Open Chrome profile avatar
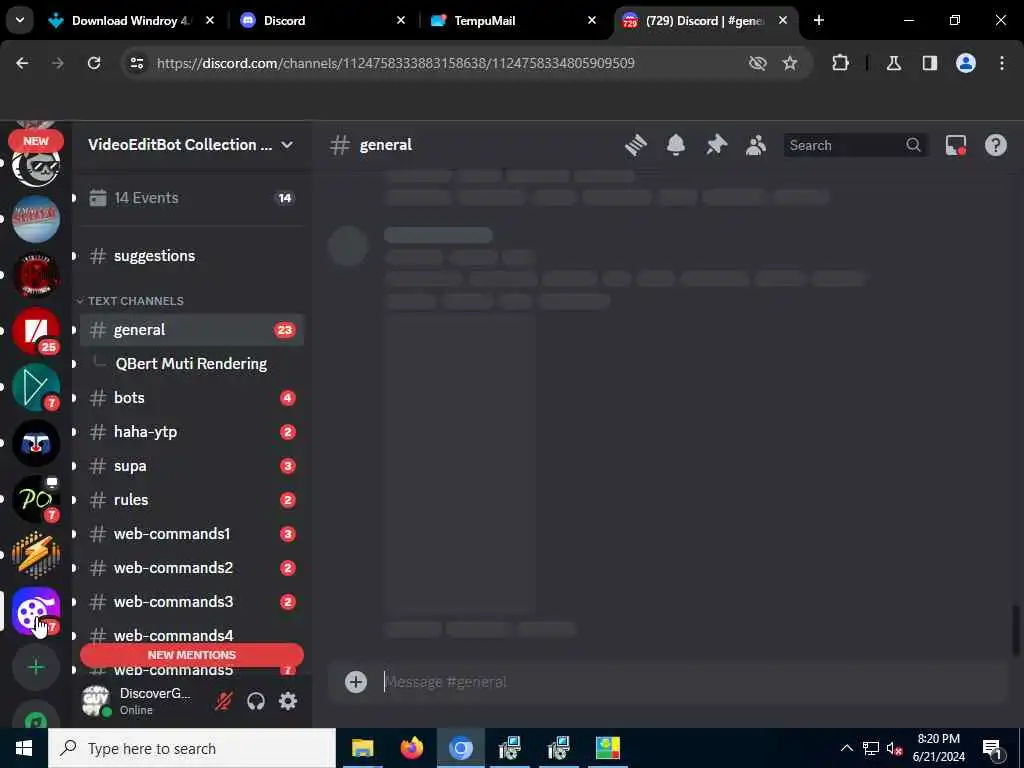The height and width of the screenshot is (768, 1024). [966, 63]
